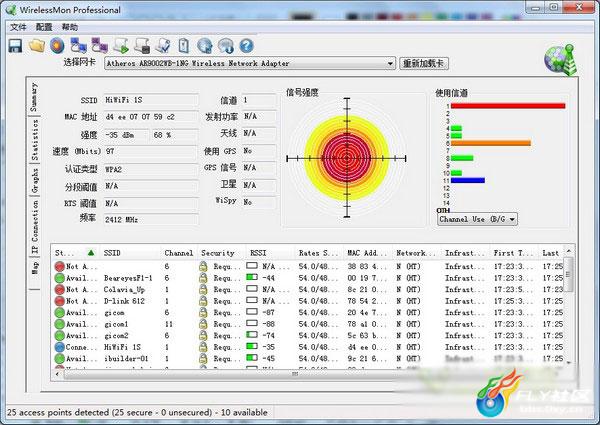600x425 pixels.
Task: Click the save floppy disk icon
Action: click(15, 46)
